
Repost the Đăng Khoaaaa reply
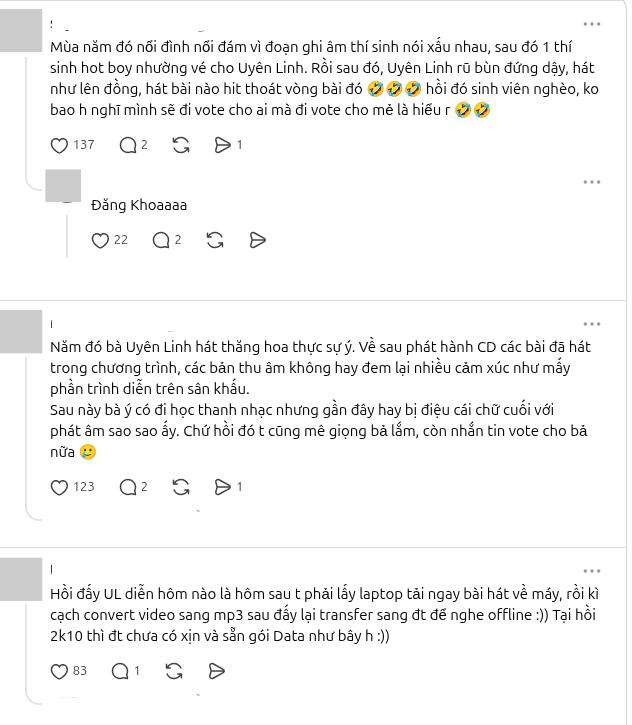[215, 240]
